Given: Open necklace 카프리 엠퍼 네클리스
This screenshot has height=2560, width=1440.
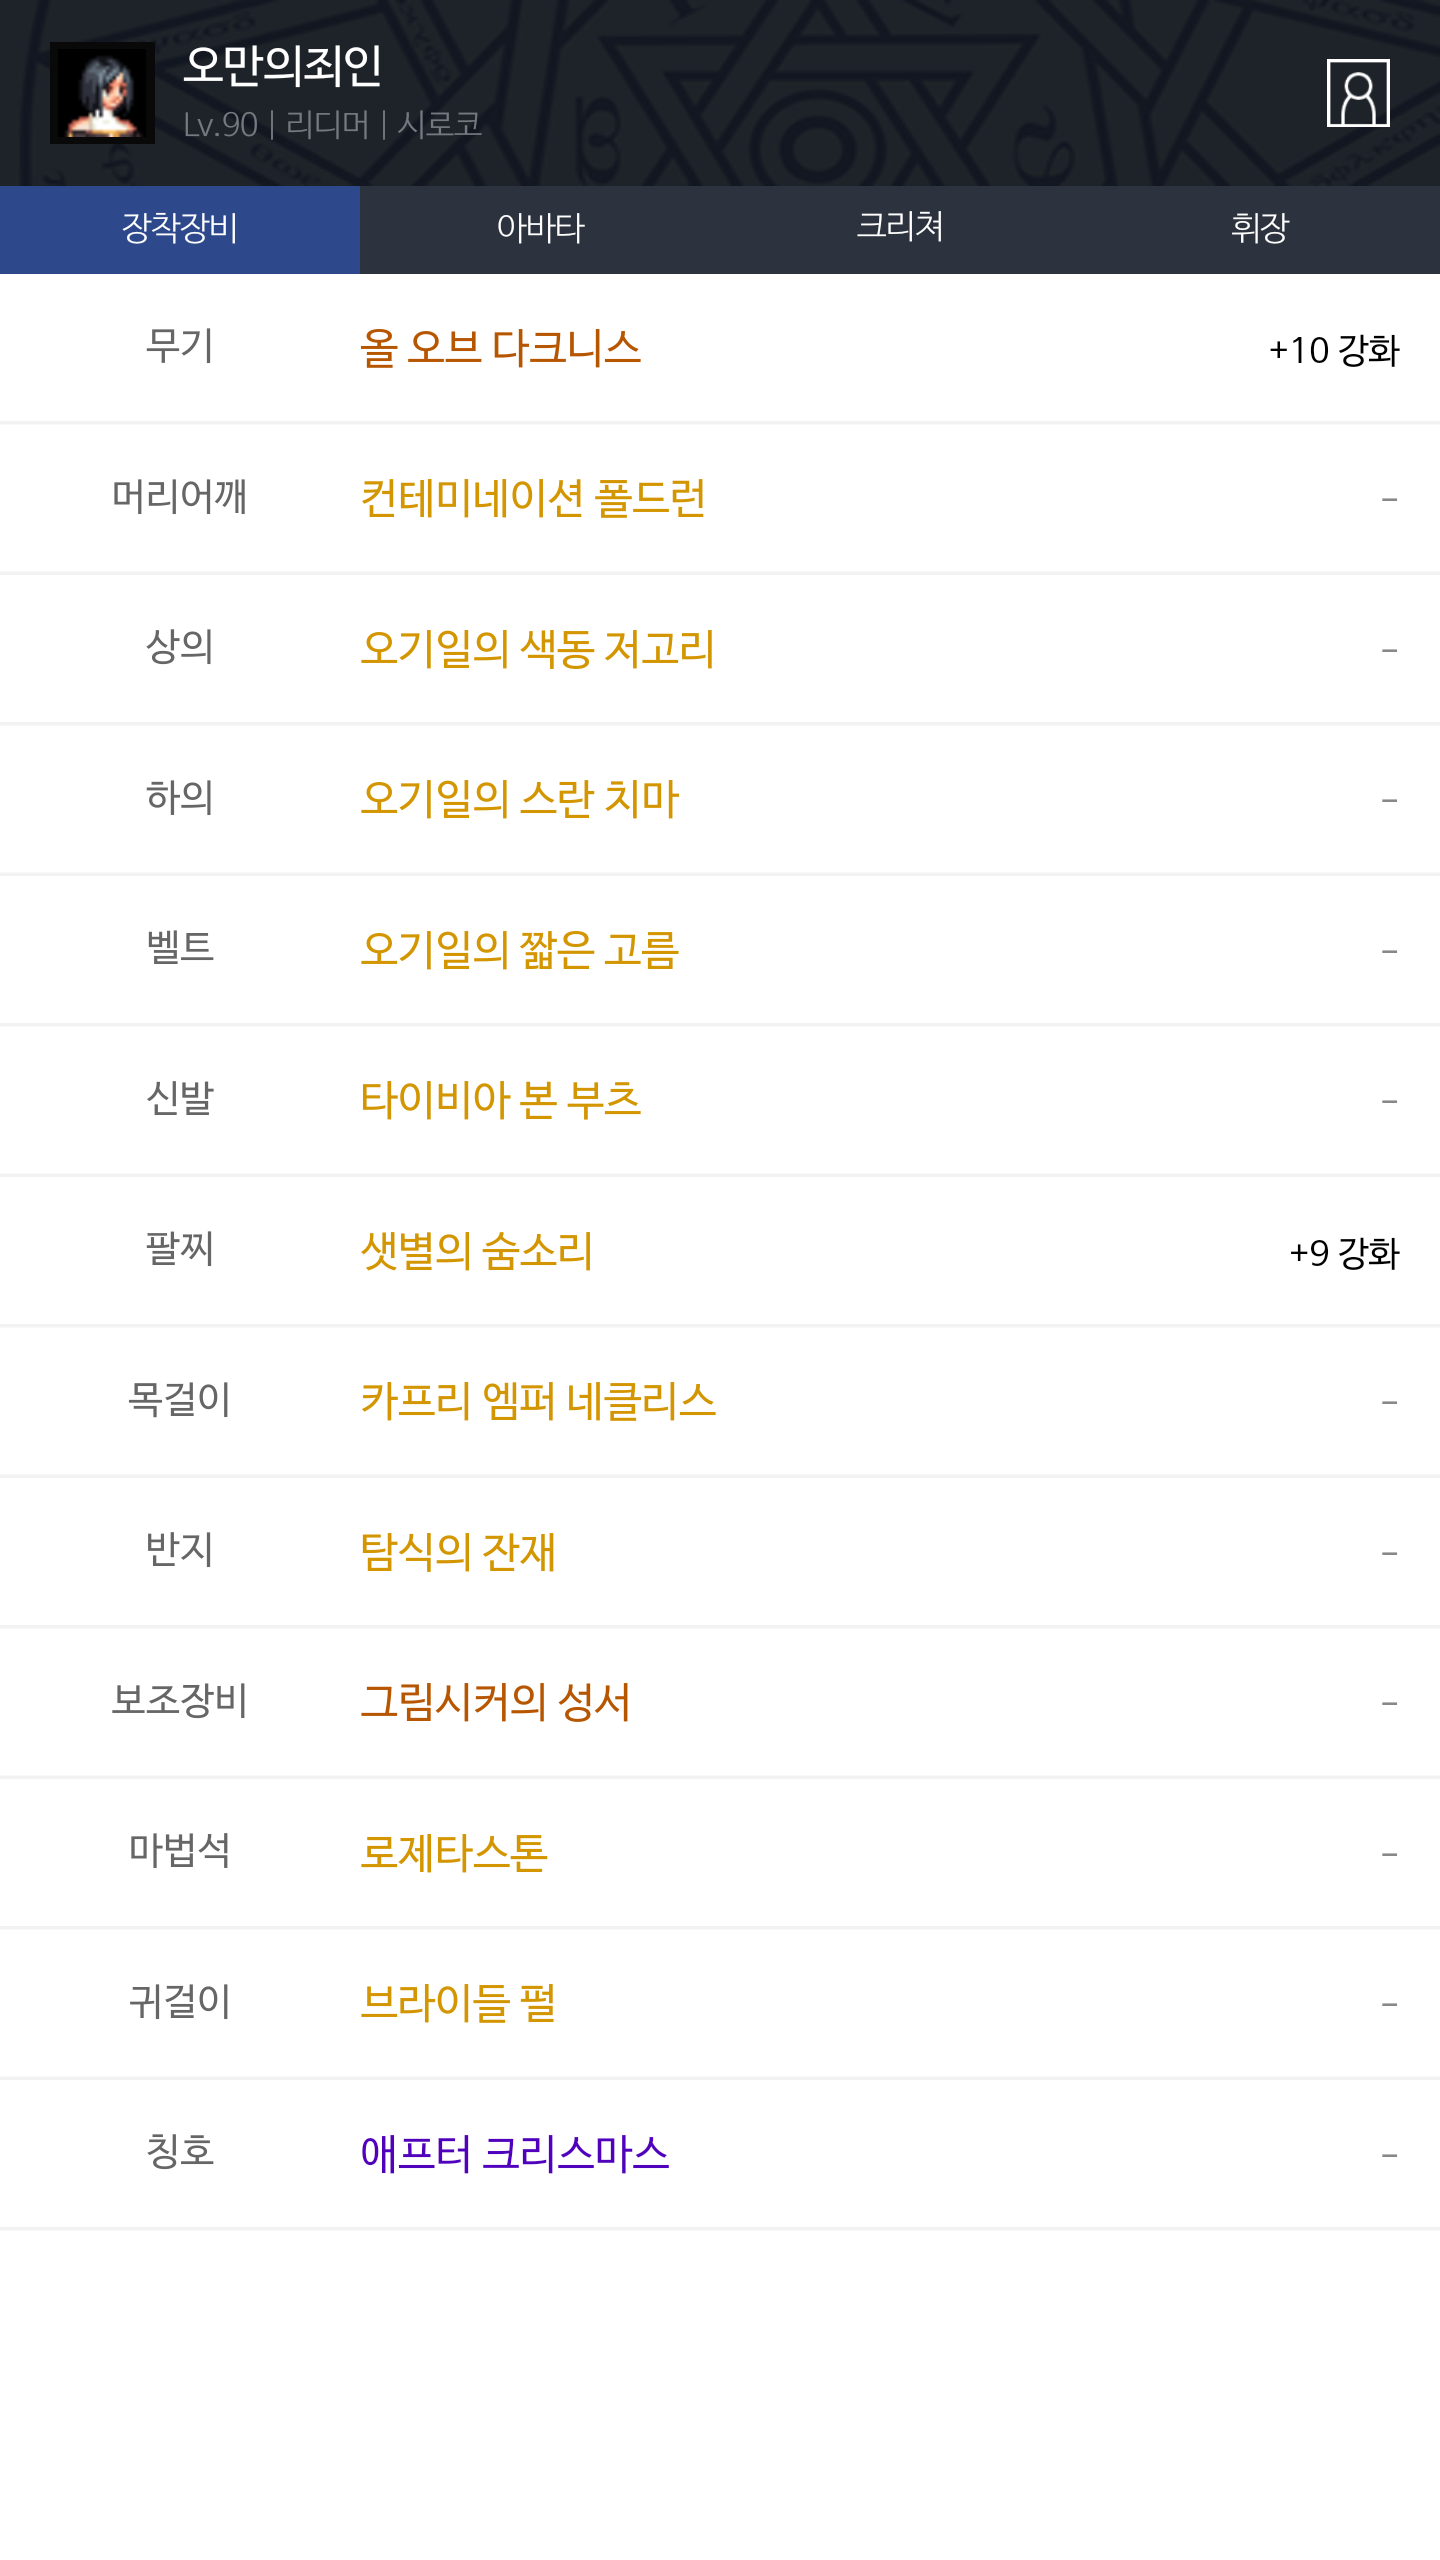Looking at the screenshot, I should point(538,1401).
